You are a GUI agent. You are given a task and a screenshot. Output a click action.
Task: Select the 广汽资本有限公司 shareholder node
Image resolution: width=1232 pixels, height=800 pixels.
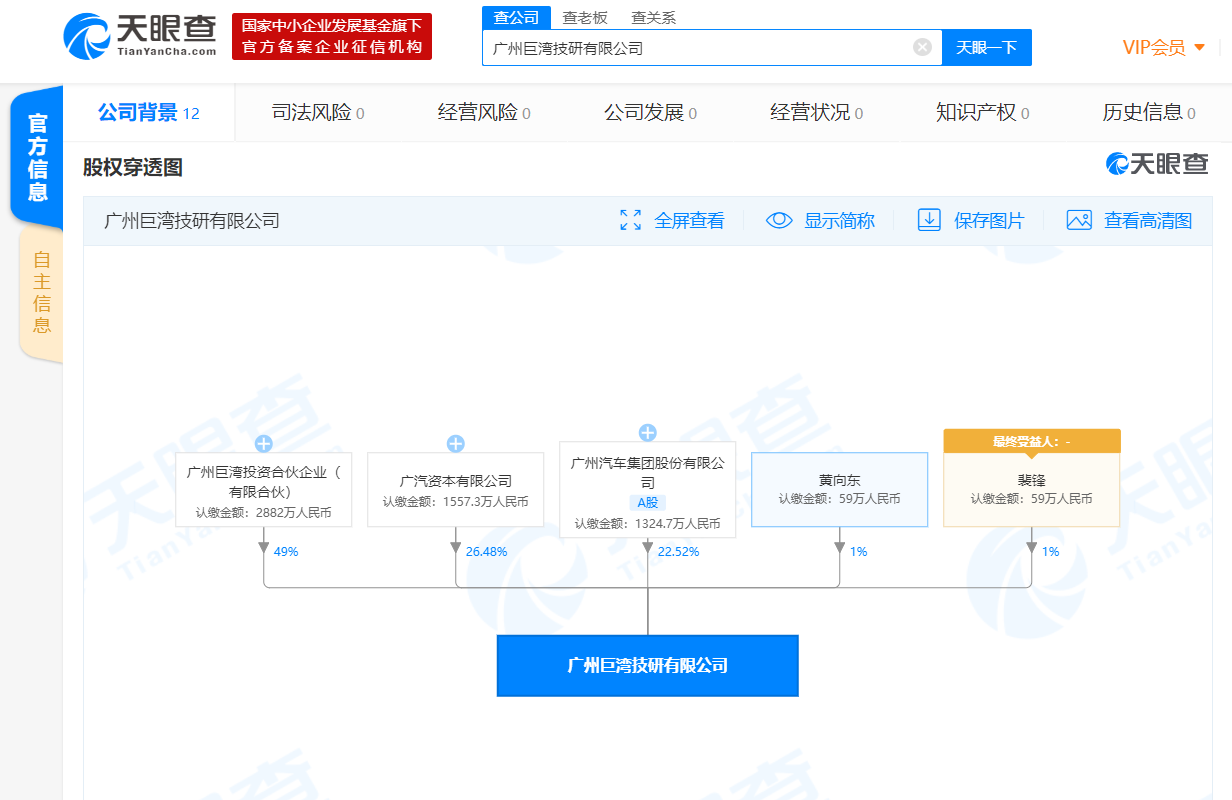coord(456,490)
